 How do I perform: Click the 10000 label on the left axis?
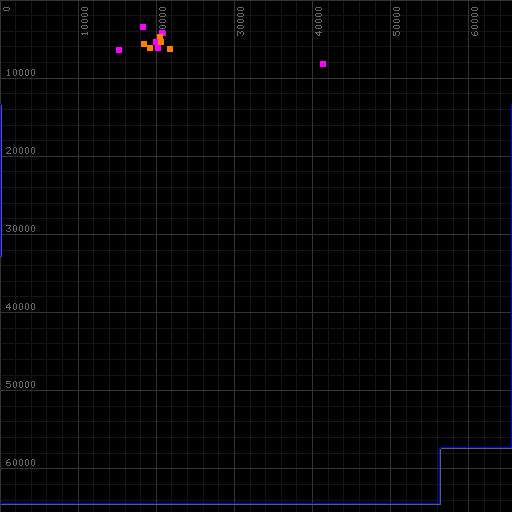click(x=20, y=73)
